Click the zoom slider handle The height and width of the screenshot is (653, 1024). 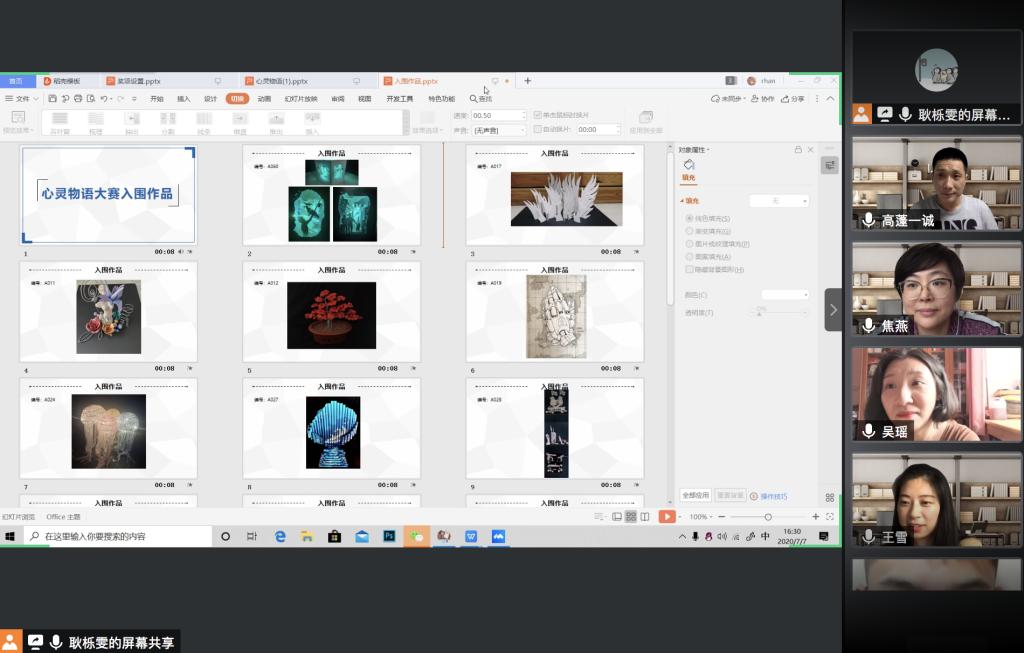click(x=768, y=516)
